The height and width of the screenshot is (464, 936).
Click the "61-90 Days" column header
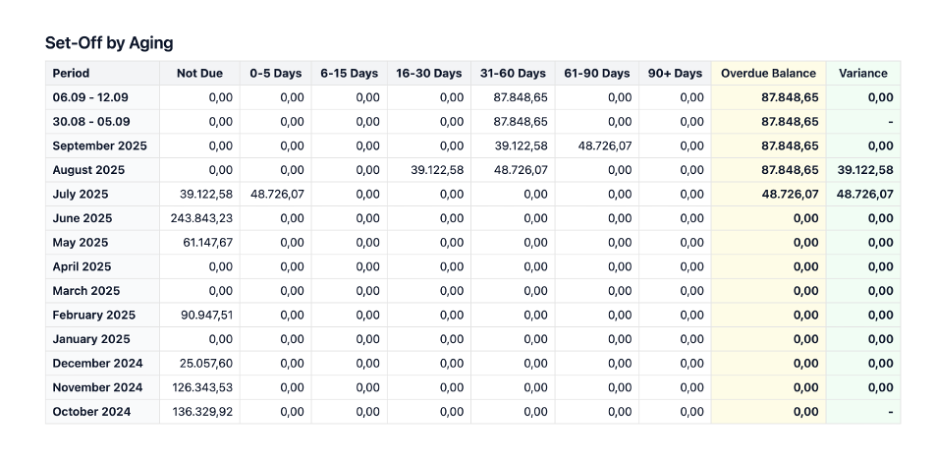[x=597, y=73]
